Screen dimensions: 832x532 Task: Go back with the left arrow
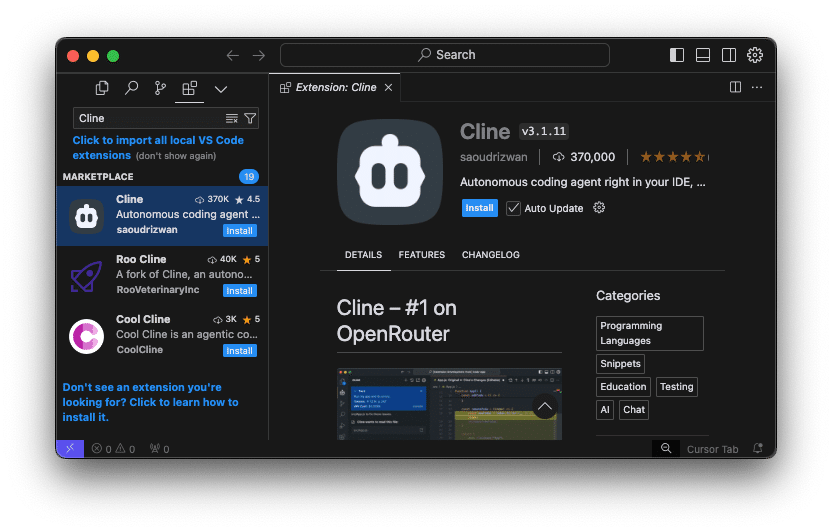(232, 55)
